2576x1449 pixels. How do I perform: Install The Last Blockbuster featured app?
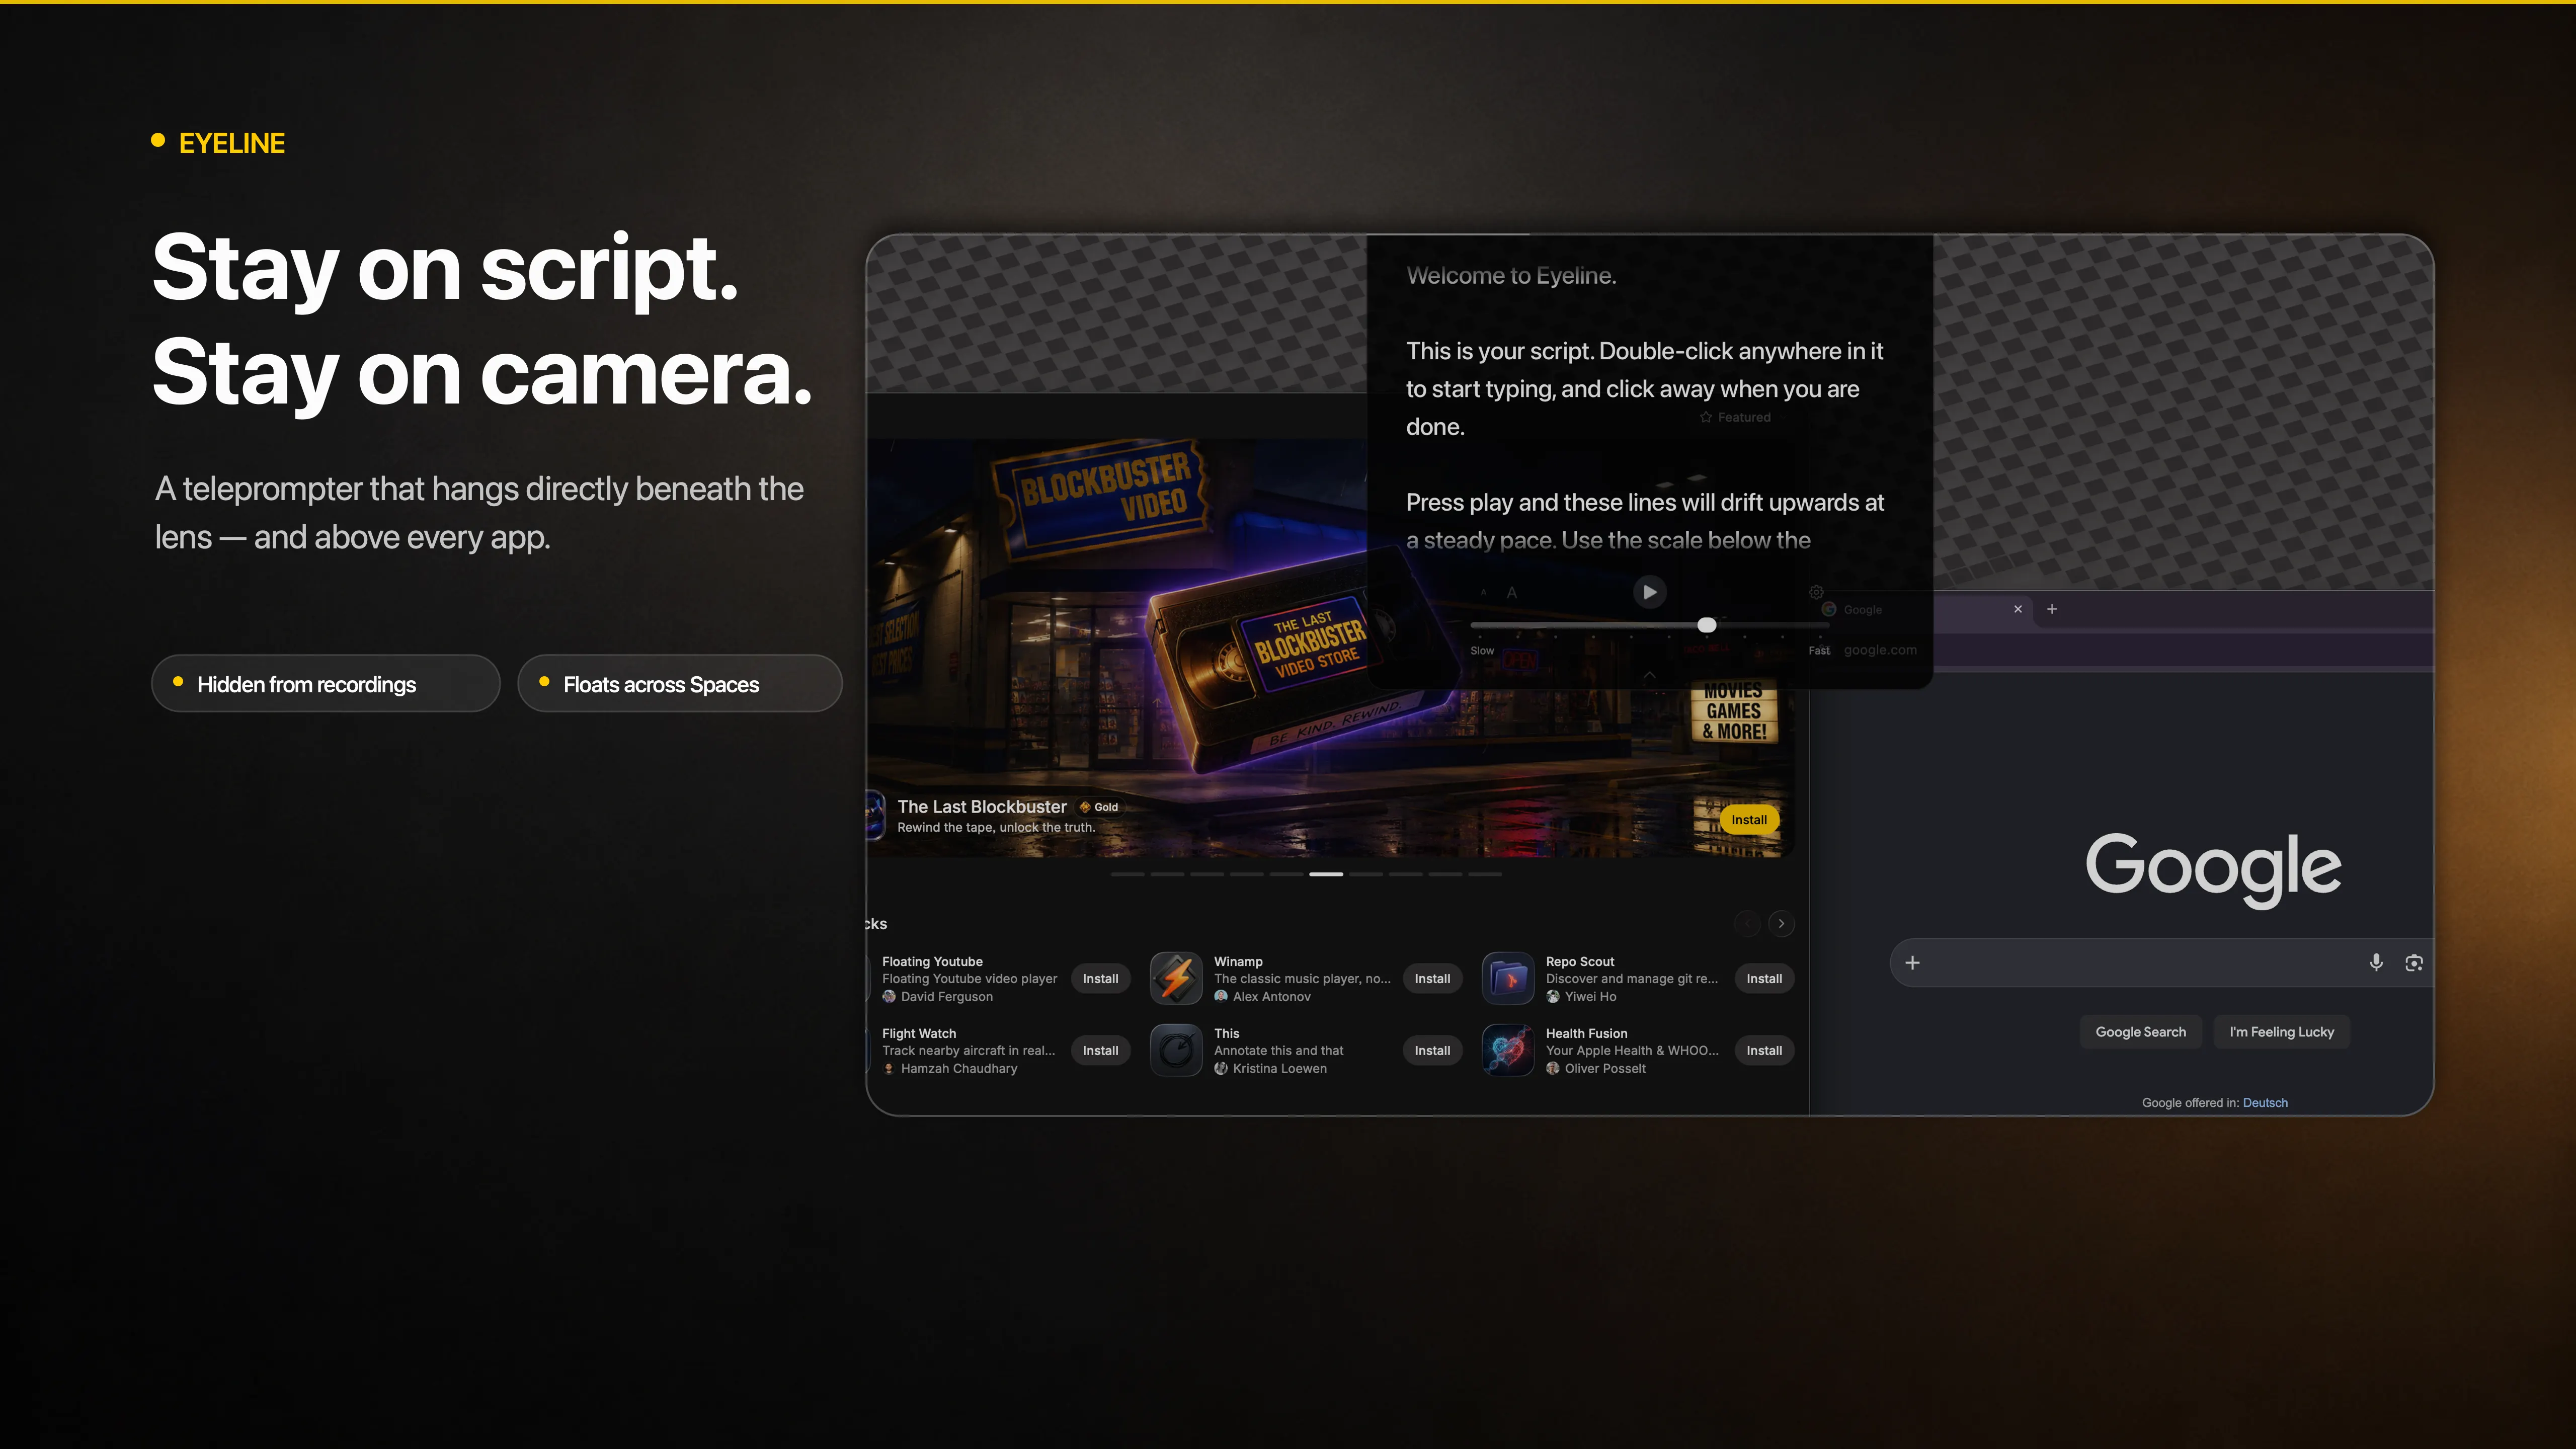pos(1749,820)
